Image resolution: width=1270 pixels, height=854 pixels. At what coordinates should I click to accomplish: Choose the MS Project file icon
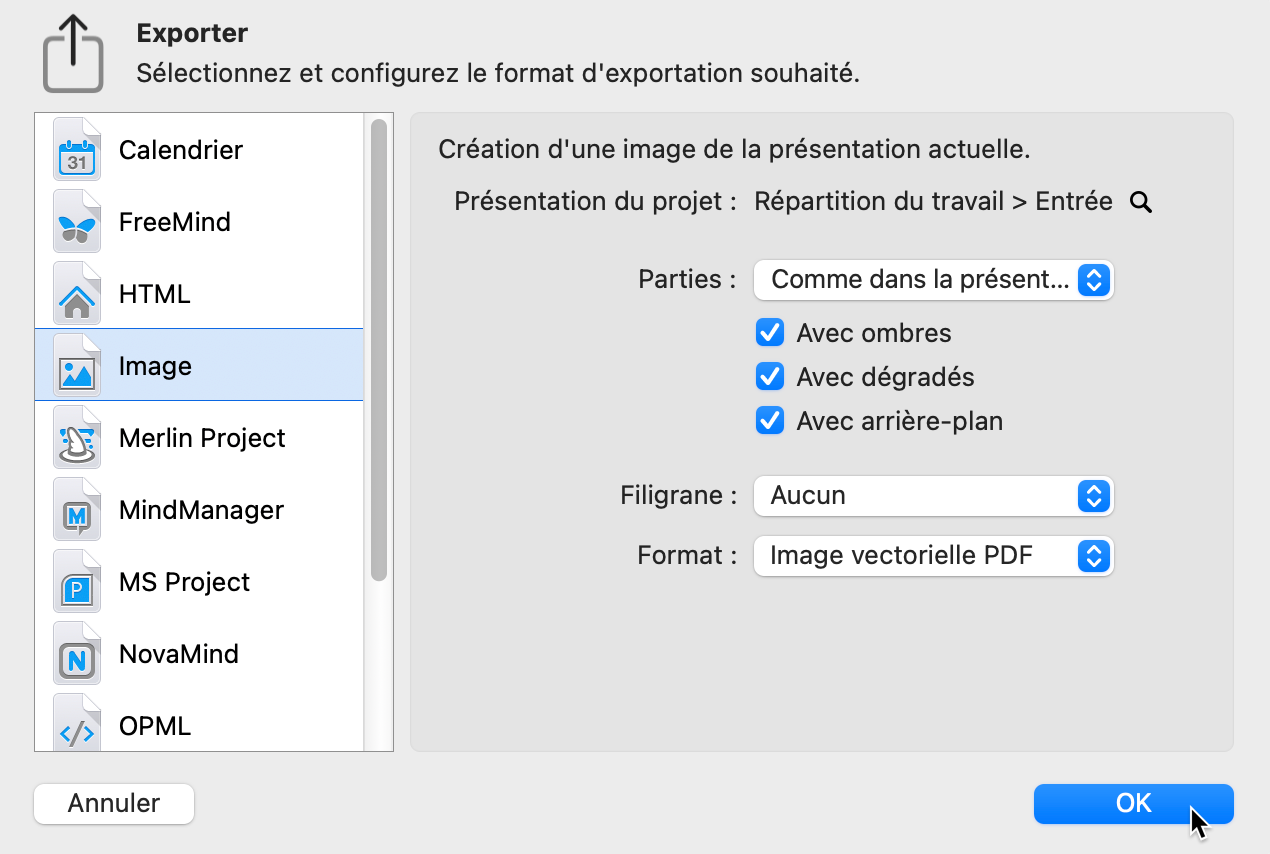[77, 583]
